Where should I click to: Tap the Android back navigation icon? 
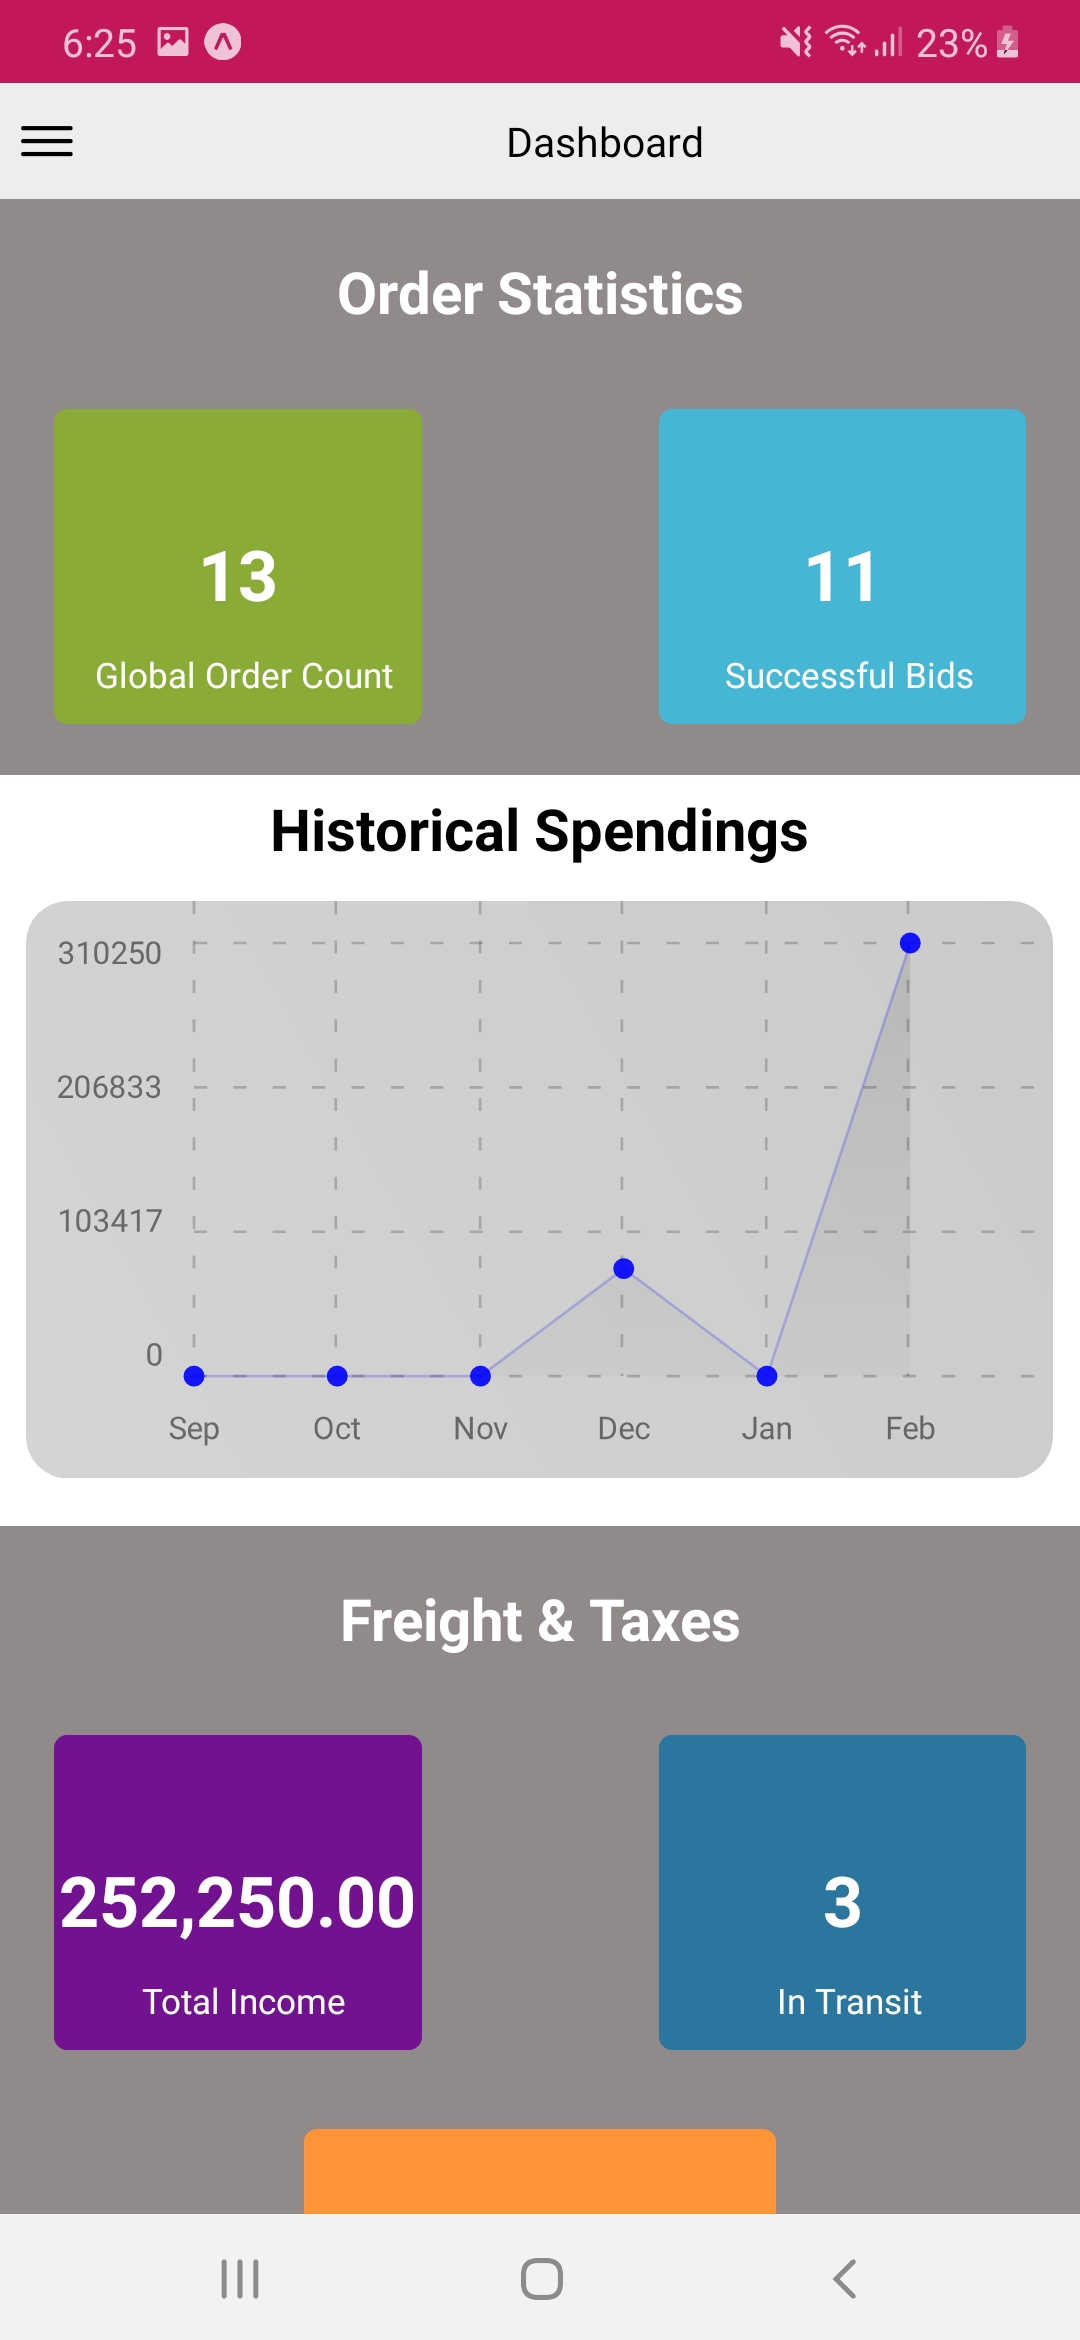pos(844,2279)
